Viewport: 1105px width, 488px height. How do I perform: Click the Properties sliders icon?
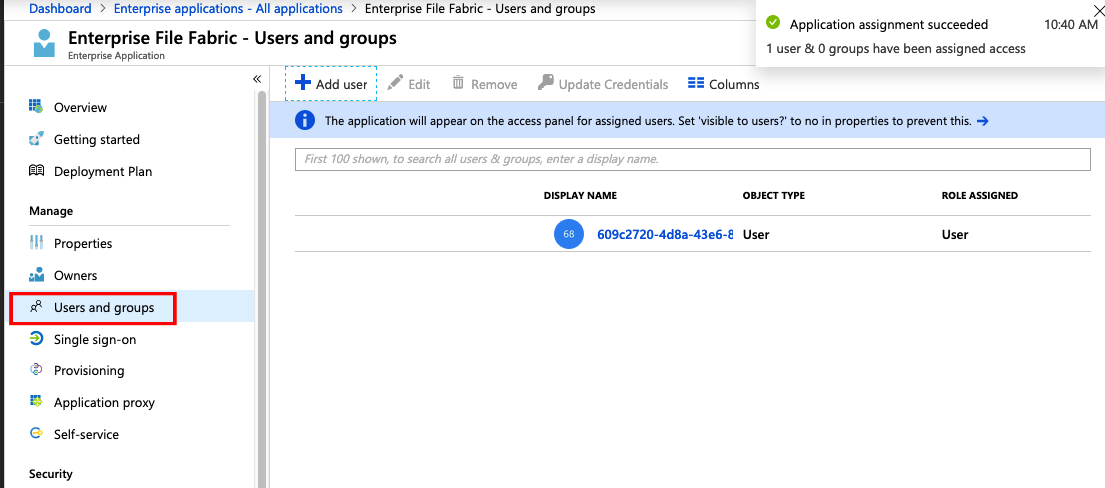click(36, 243)
